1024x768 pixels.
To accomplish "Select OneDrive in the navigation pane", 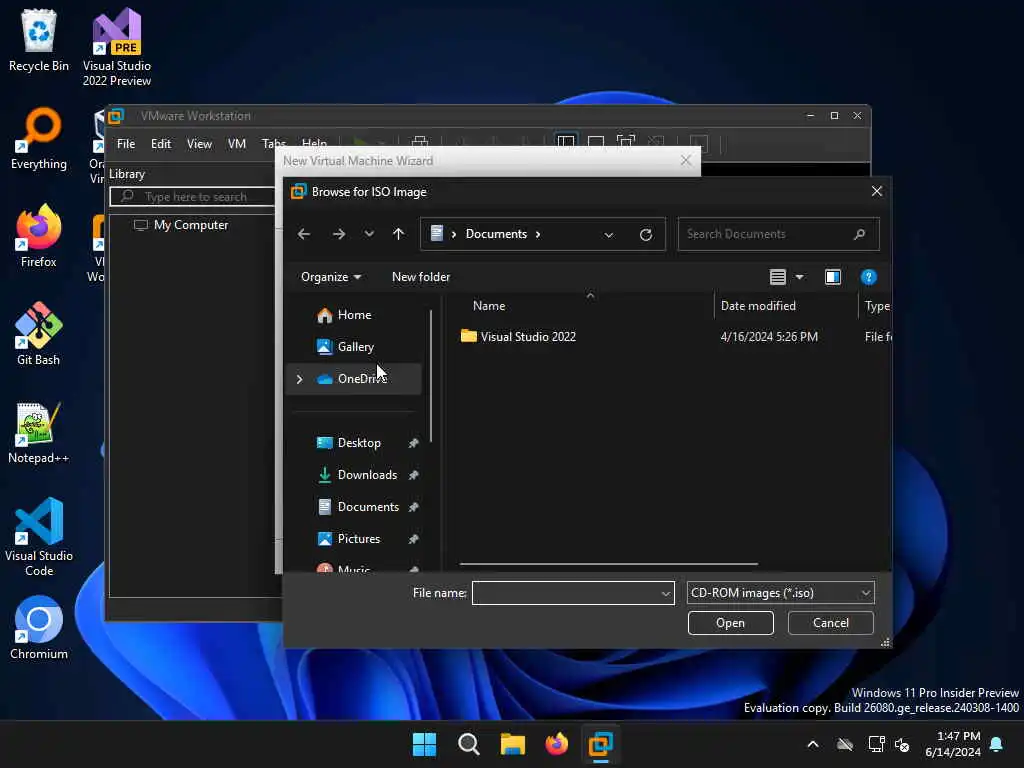I will click(x=354, y=379).
